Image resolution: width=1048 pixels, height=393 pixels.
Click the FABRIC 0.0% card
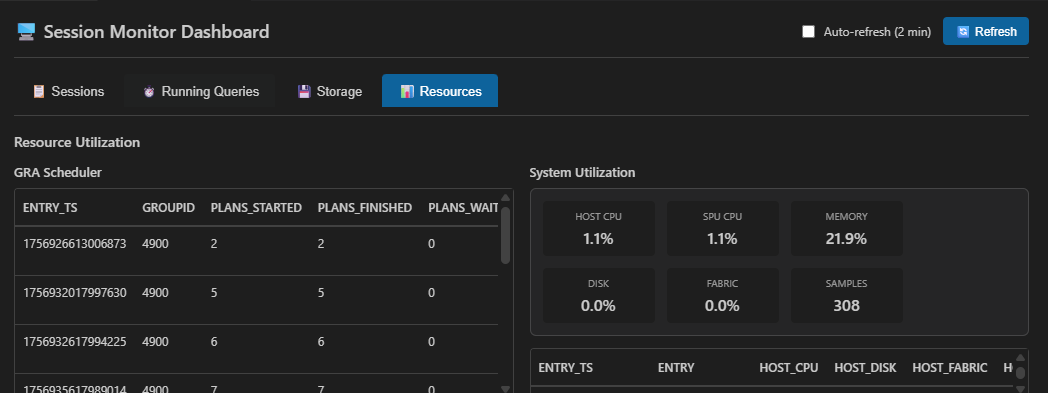click(723, 295)
